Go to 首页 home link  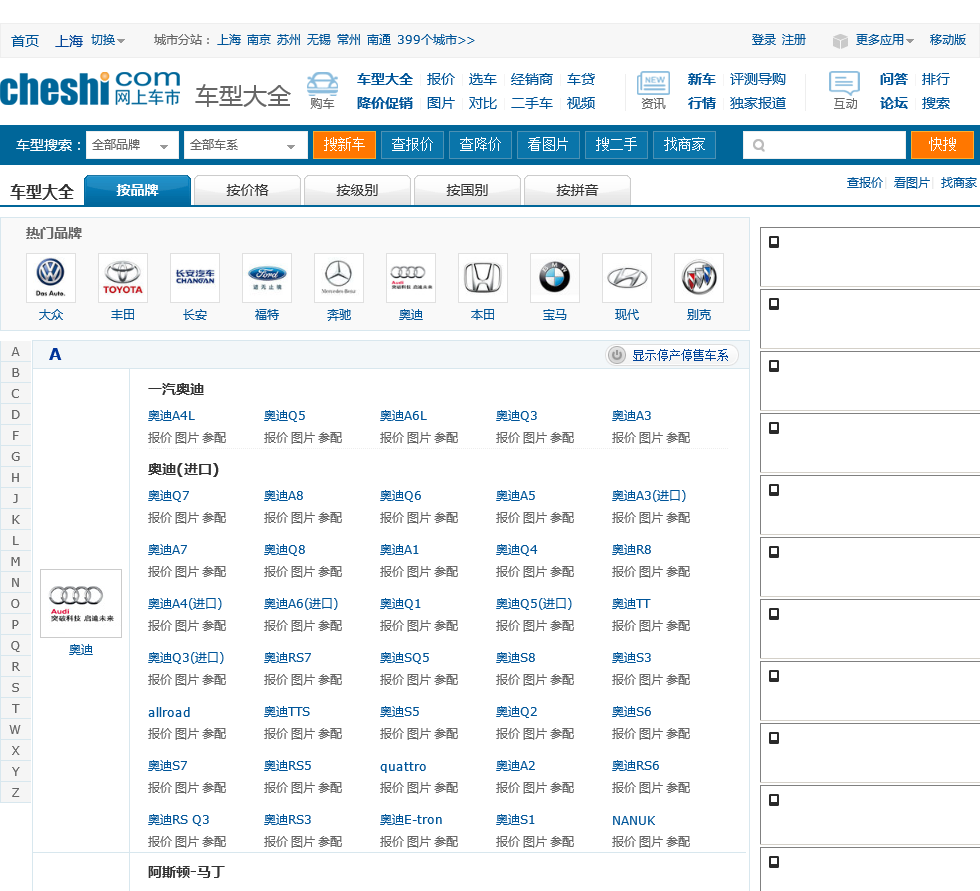25,41
